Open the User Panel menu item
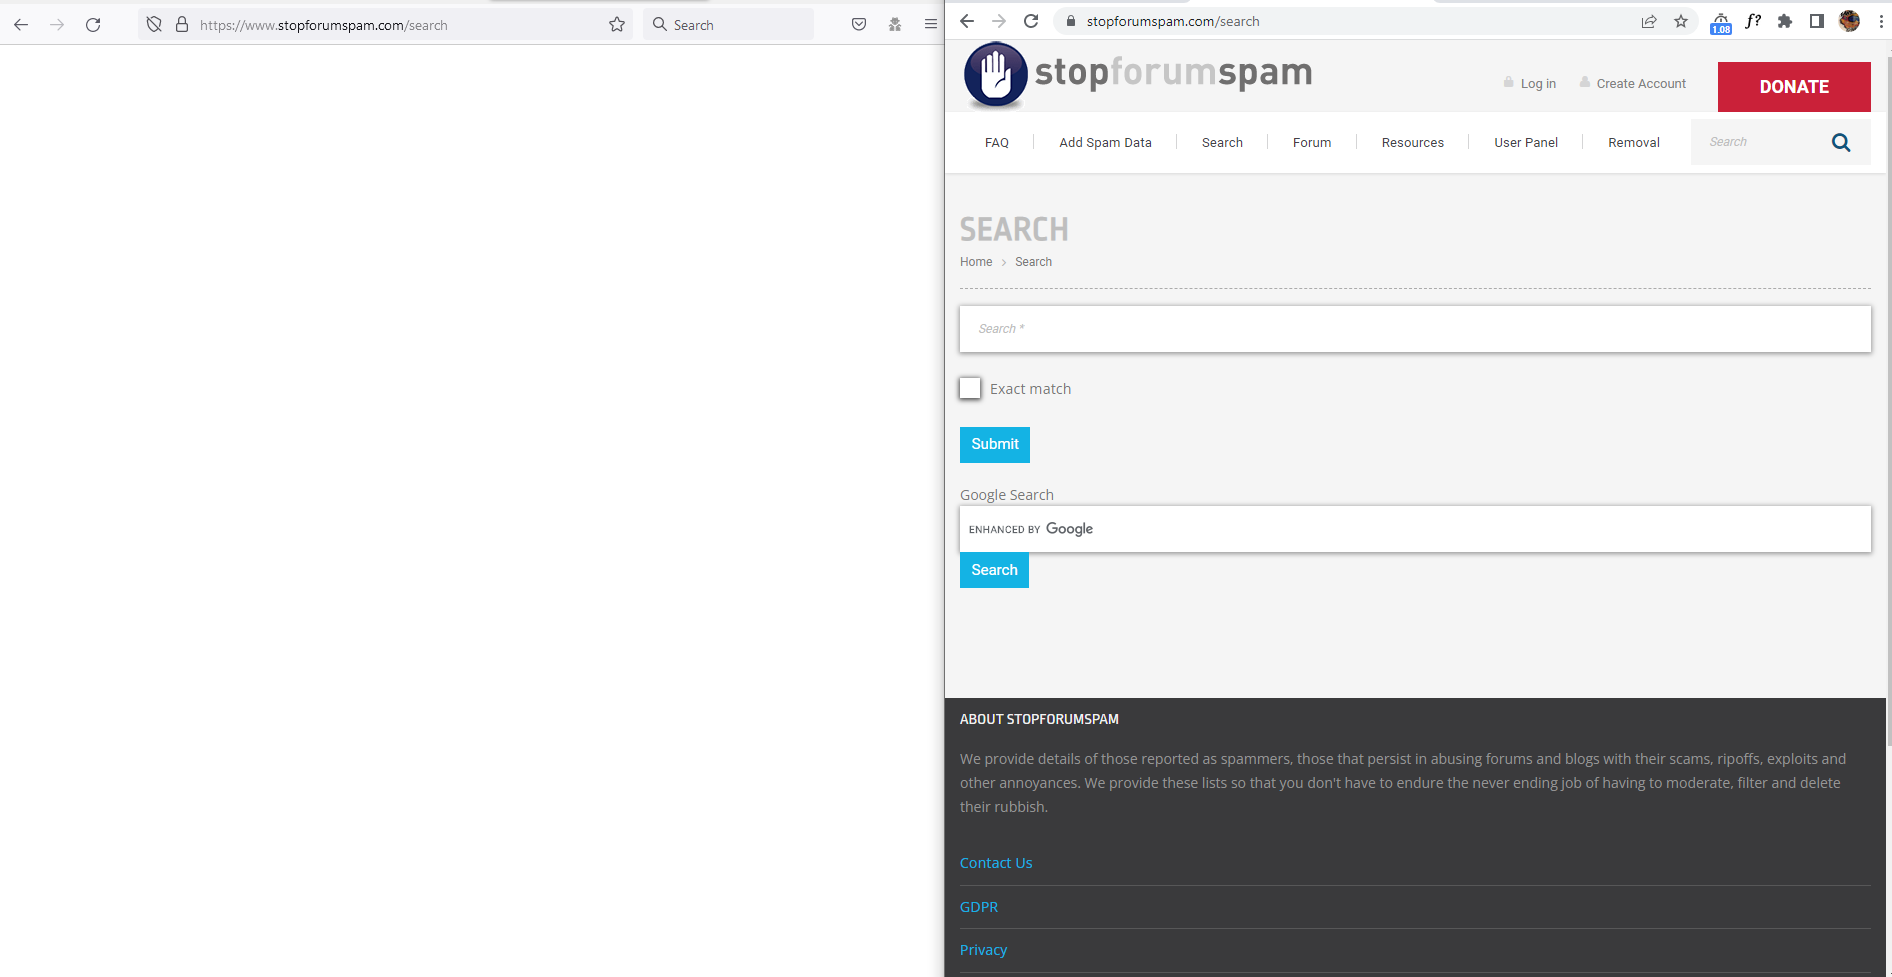 tap(1526, 142)
